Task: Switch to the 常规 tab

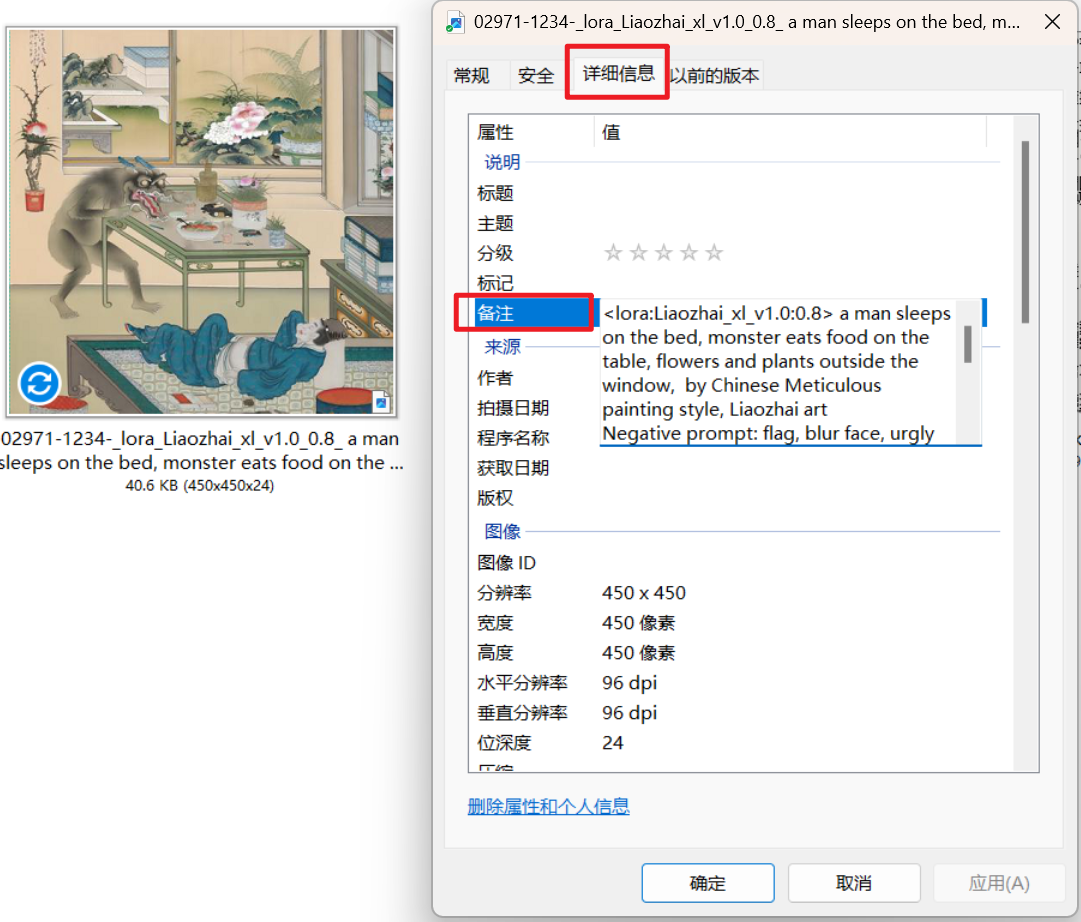Action: pos(472,76)
